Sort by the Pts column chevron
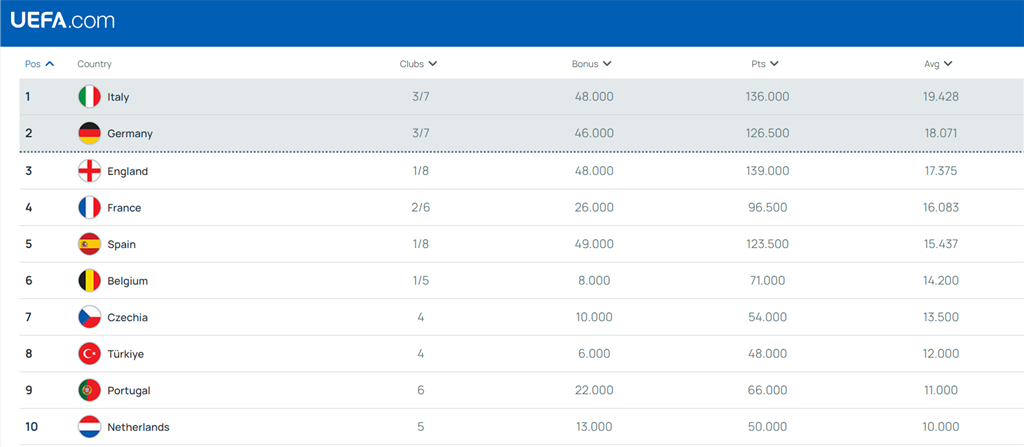Screen dimensions: 1024x447 coord(775,64)
